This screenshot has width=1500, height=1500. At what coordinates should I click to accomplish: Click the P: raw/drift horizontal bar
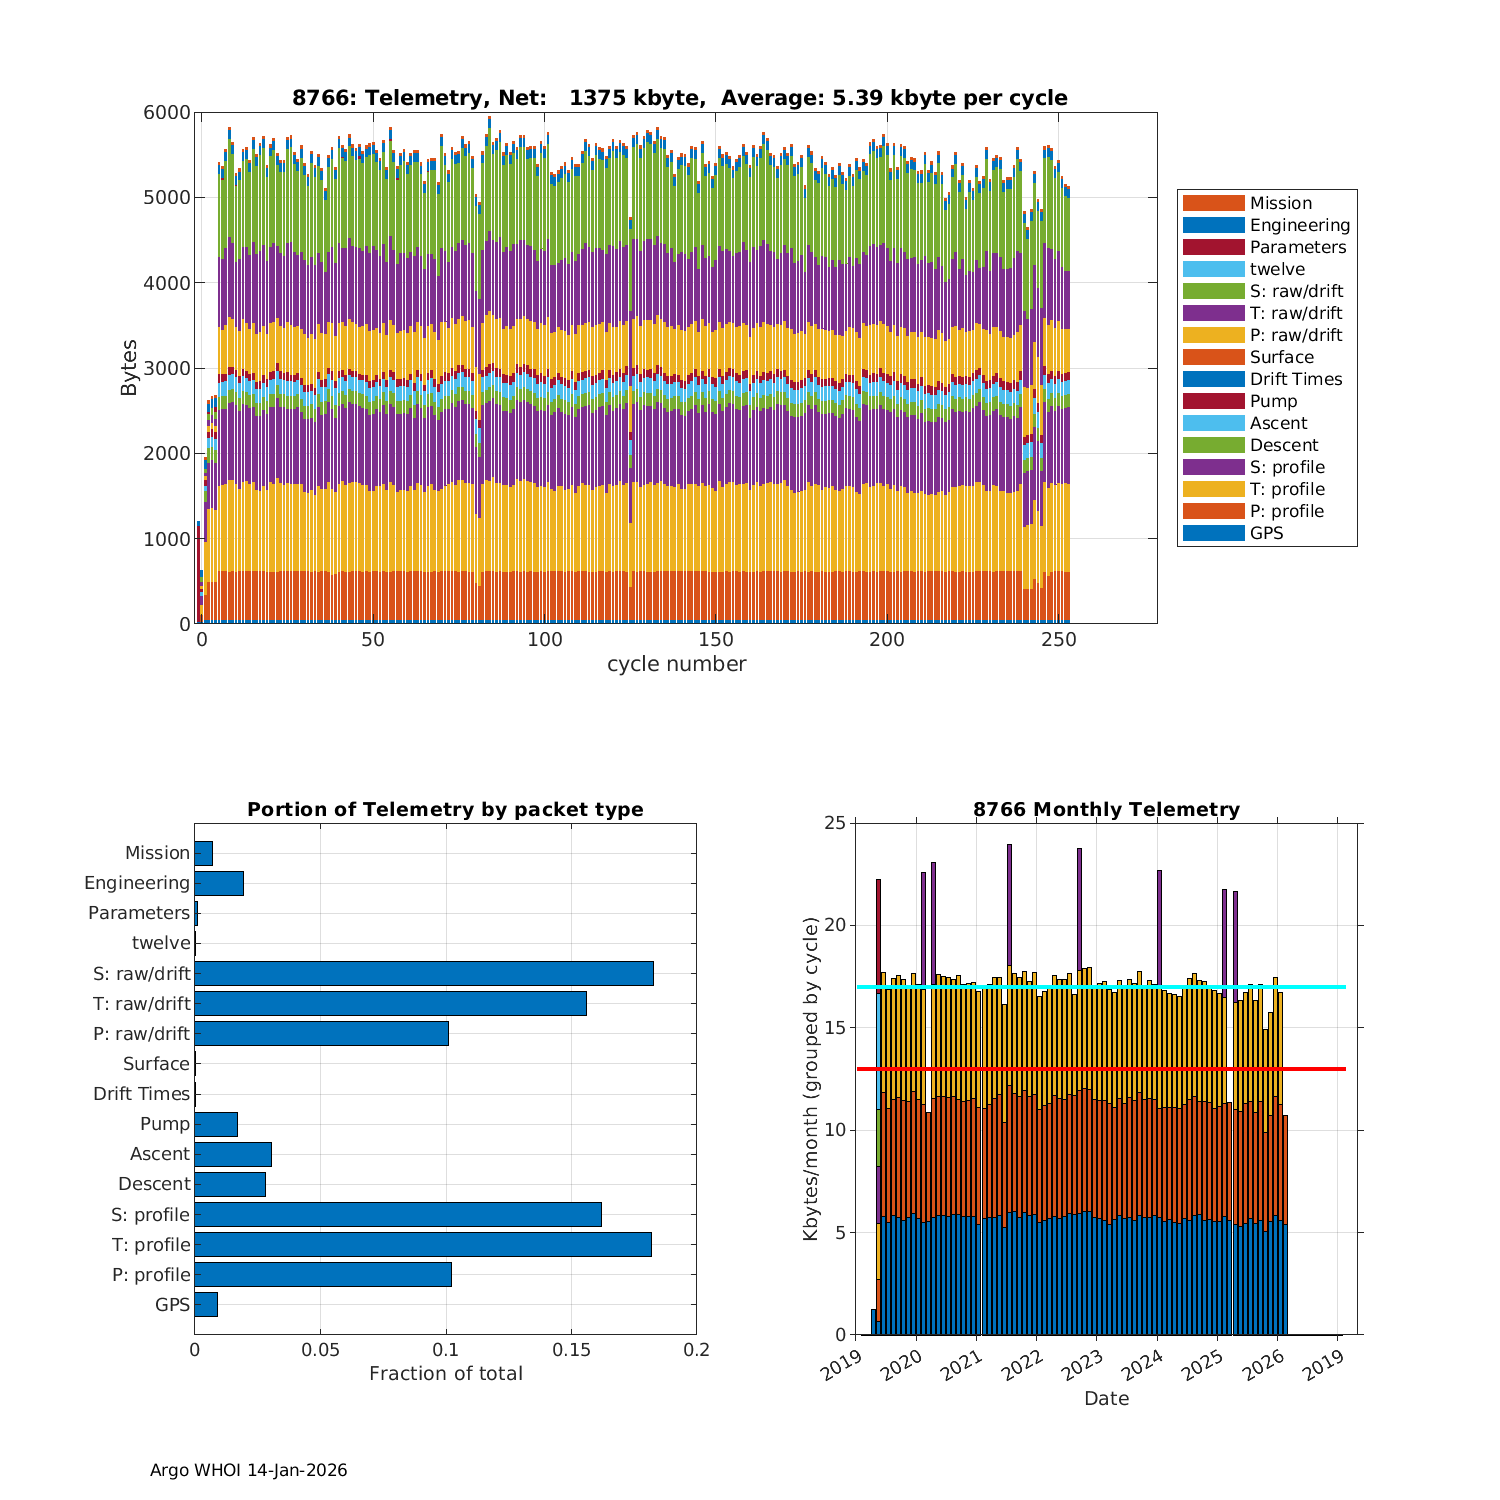[x=321, y=1033]
